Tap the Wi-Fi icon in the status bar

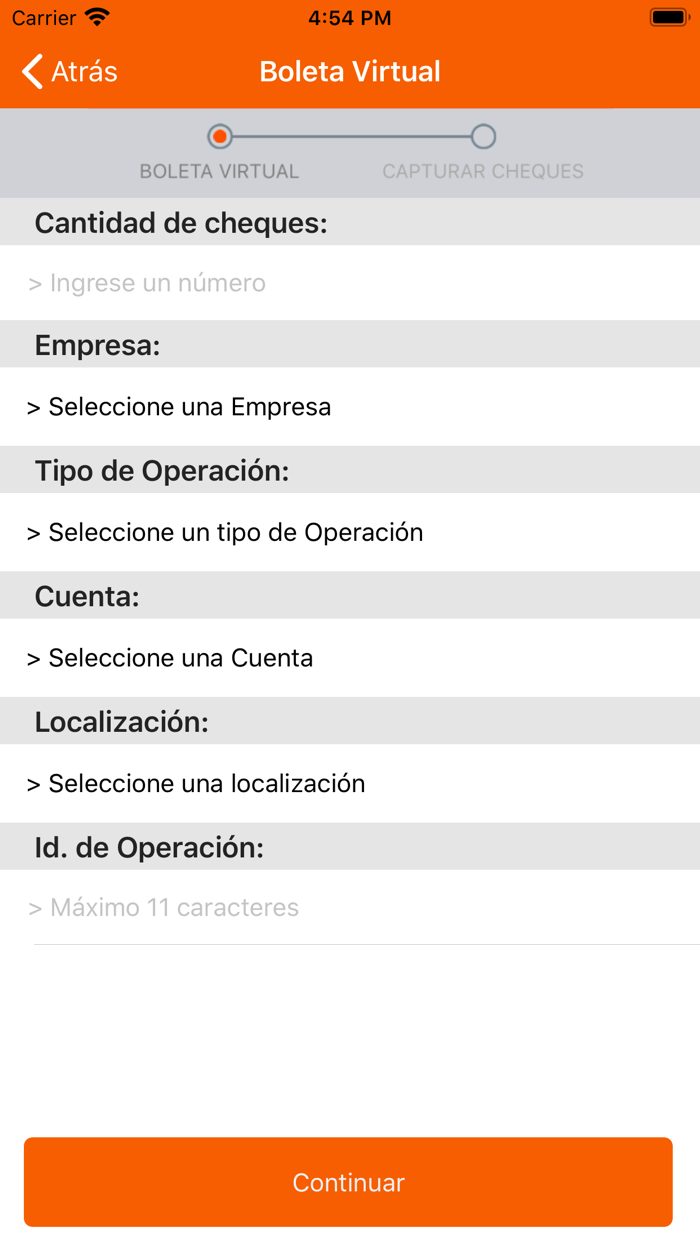pos(96,17)
